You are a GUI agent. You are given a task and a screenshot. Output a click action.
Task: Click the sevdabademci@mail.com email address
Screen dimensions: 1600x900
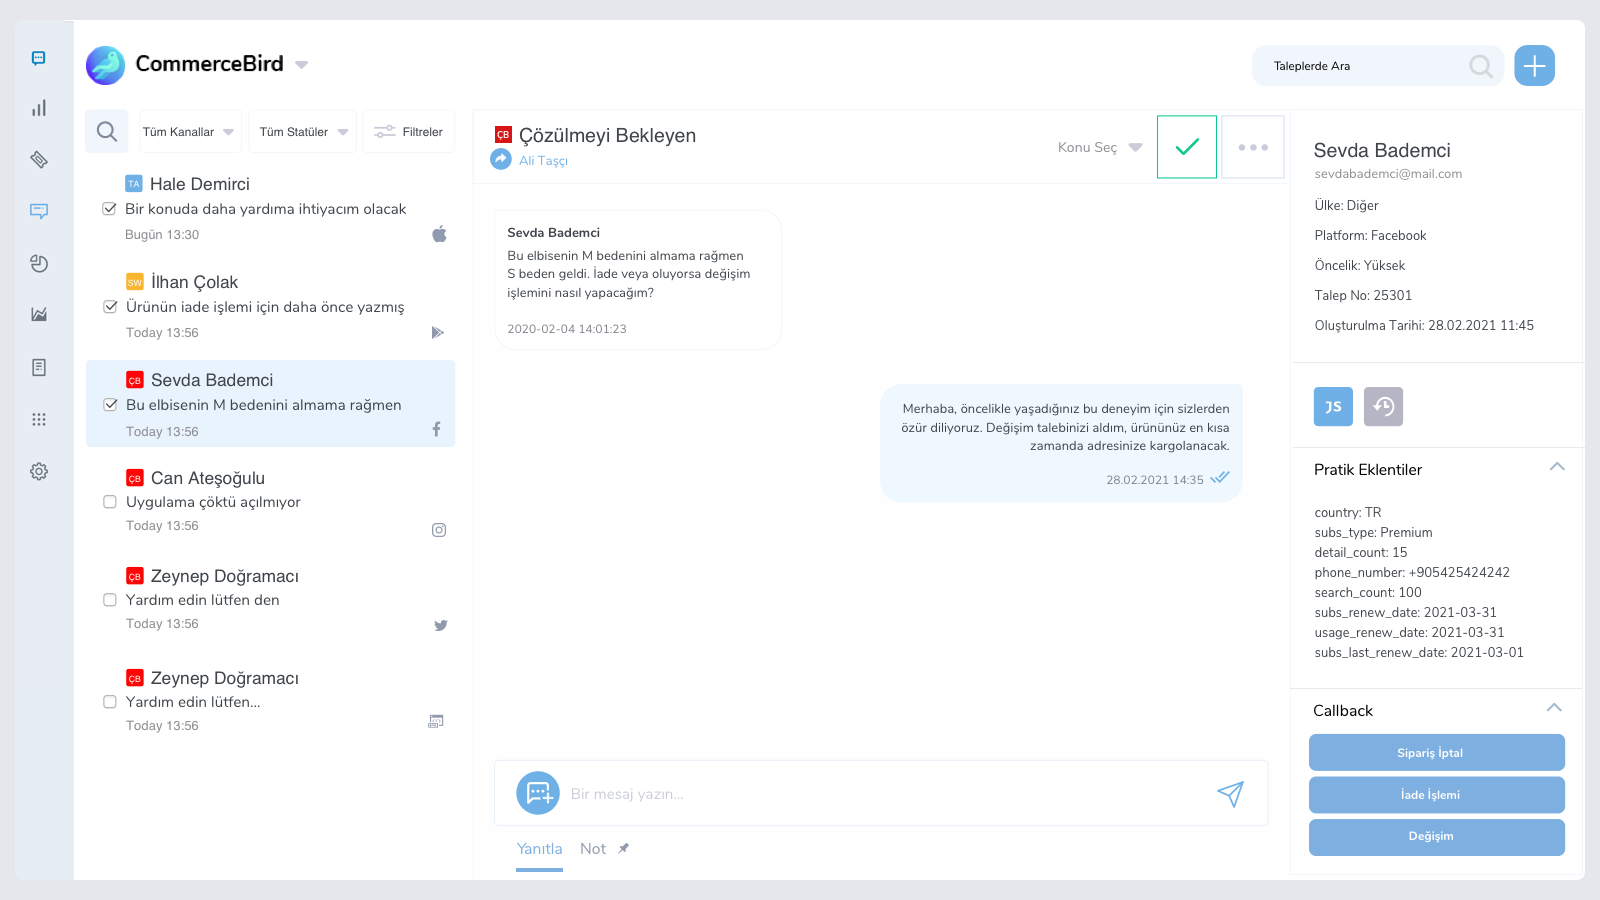[x=1388, y=174]
